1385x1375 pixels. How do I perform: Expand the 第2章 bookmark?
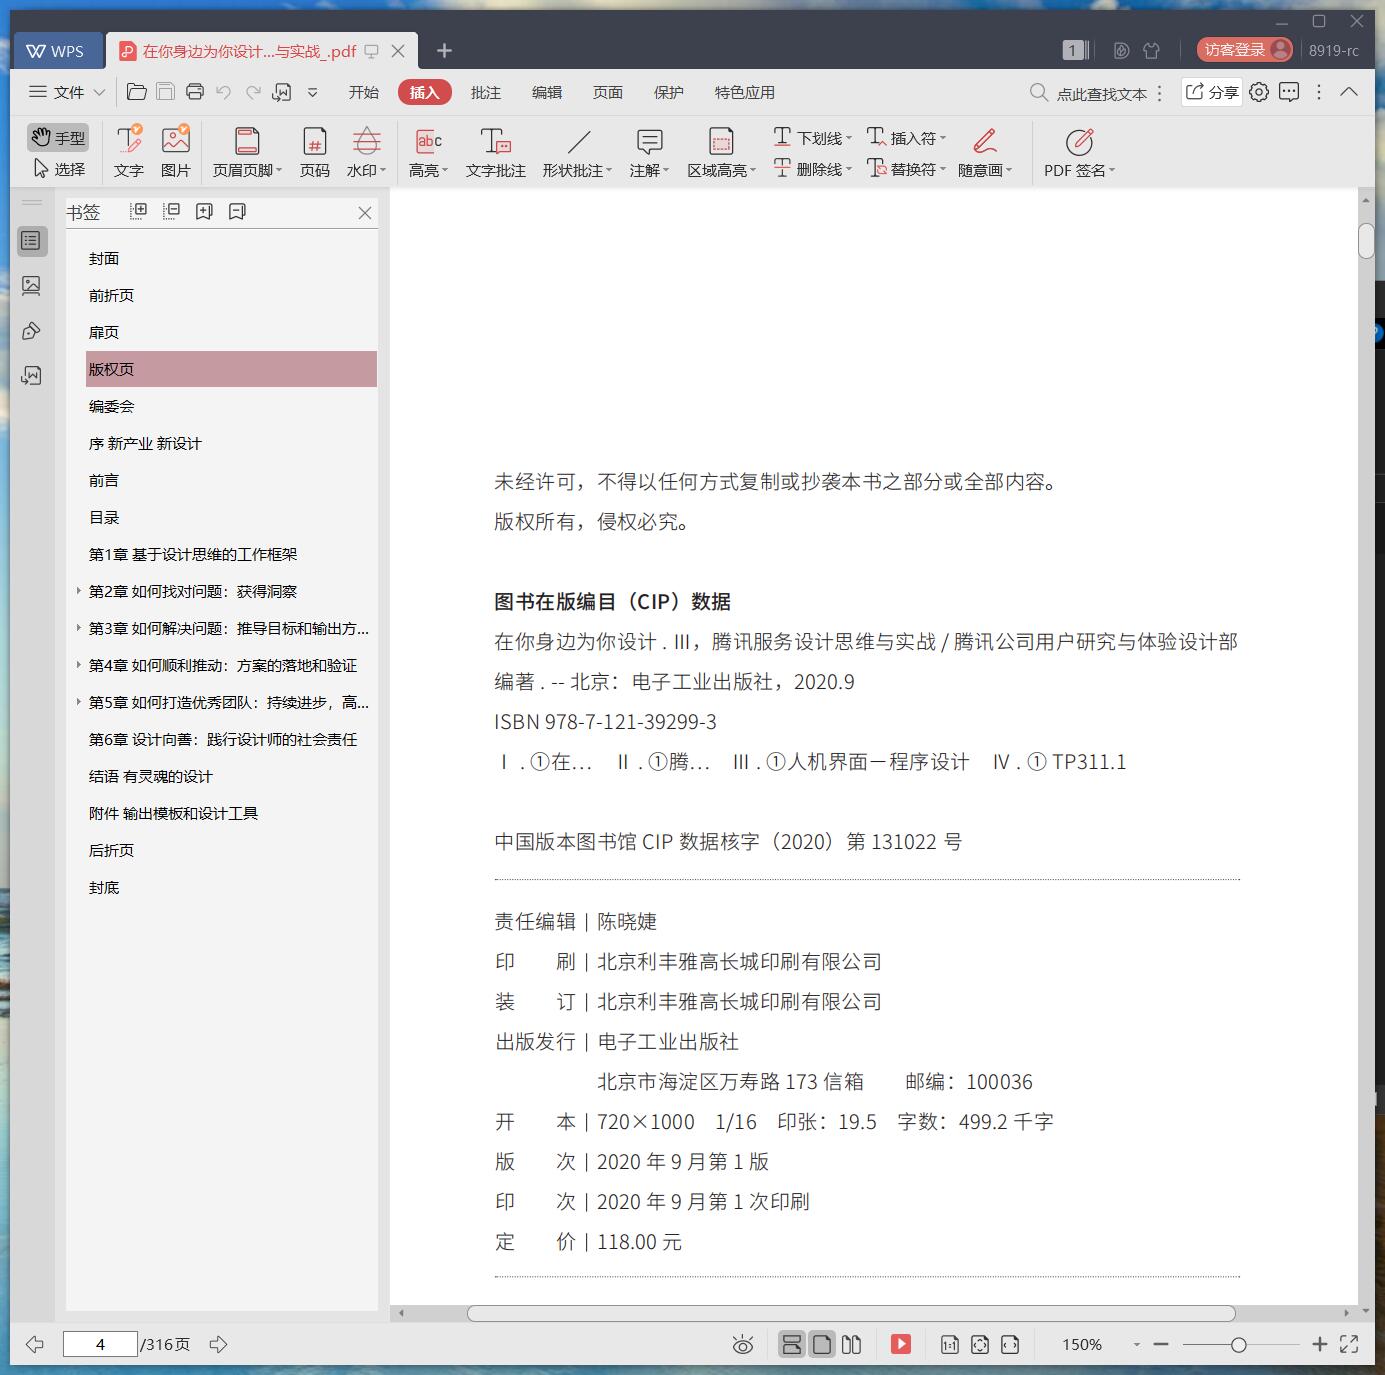coord(79,591)
